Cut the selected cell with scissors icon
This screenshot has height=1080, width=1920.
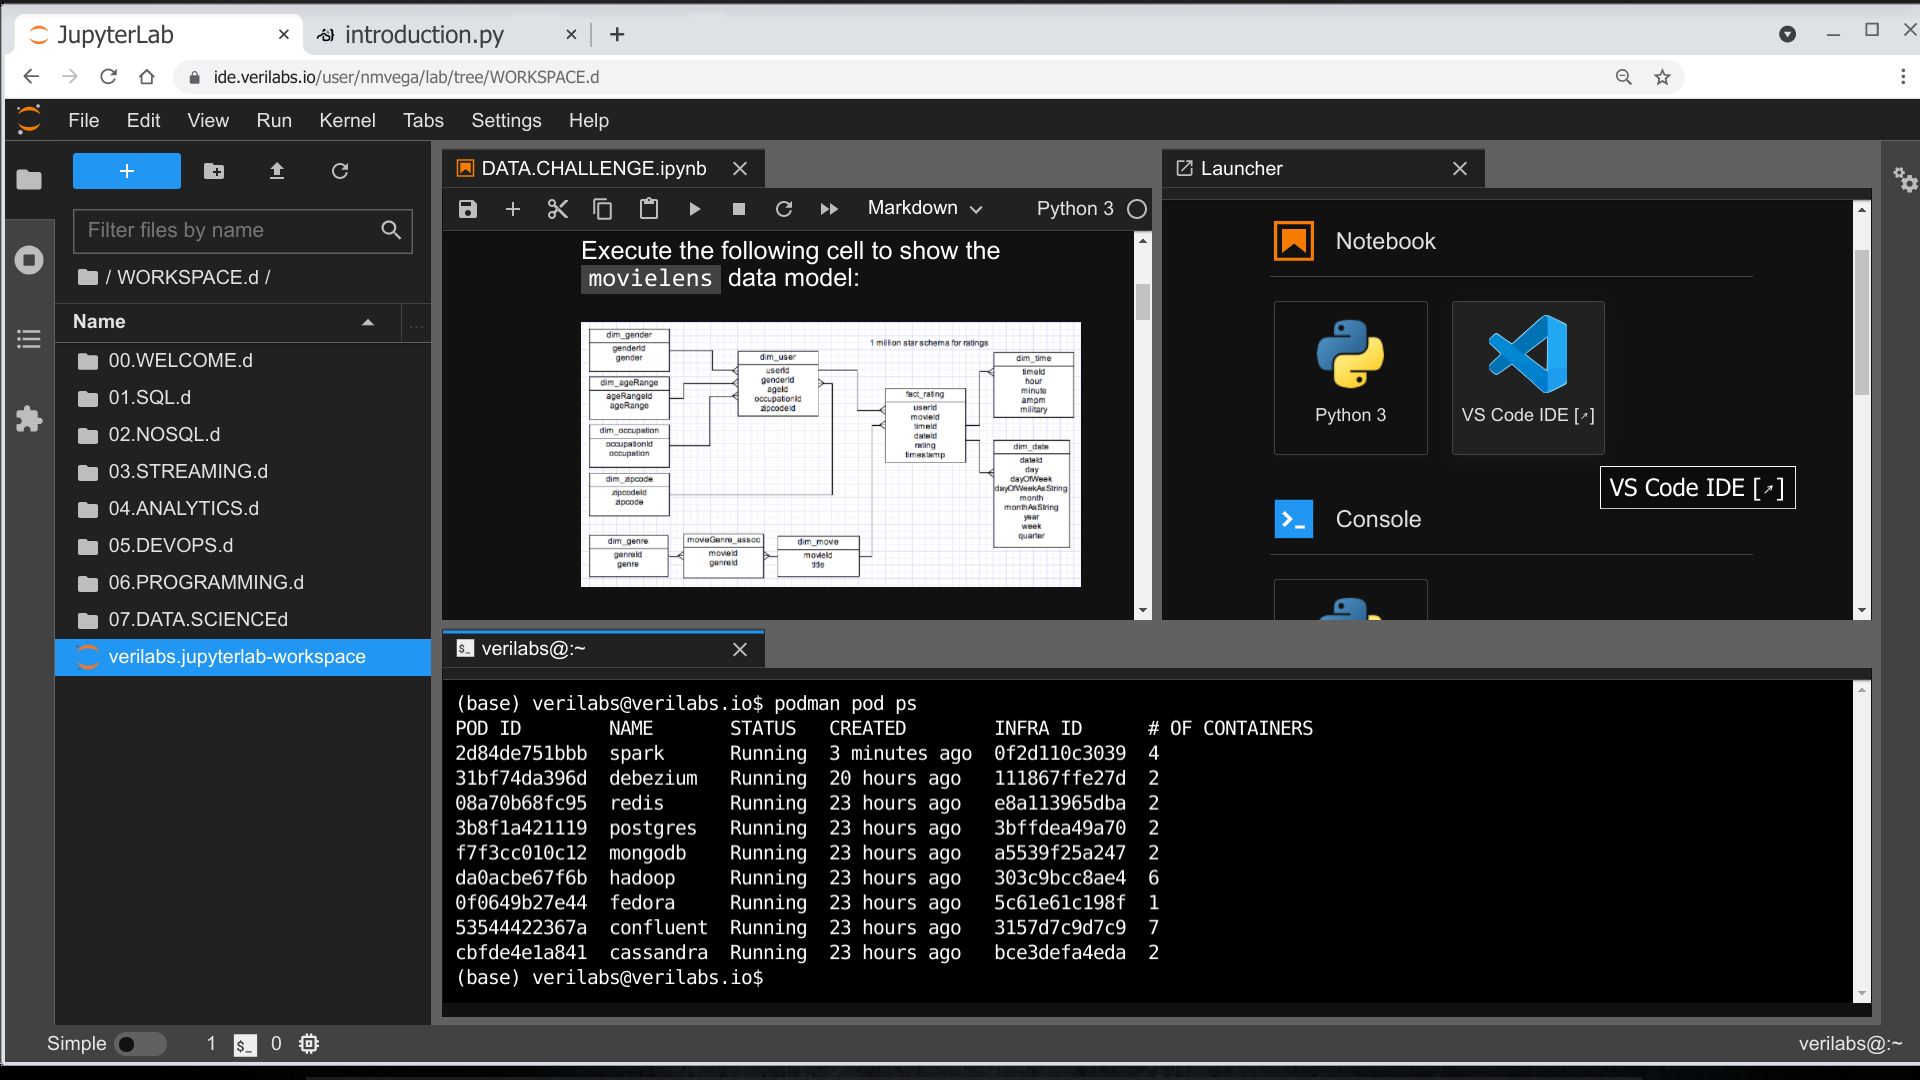click(x=558, y=209)
